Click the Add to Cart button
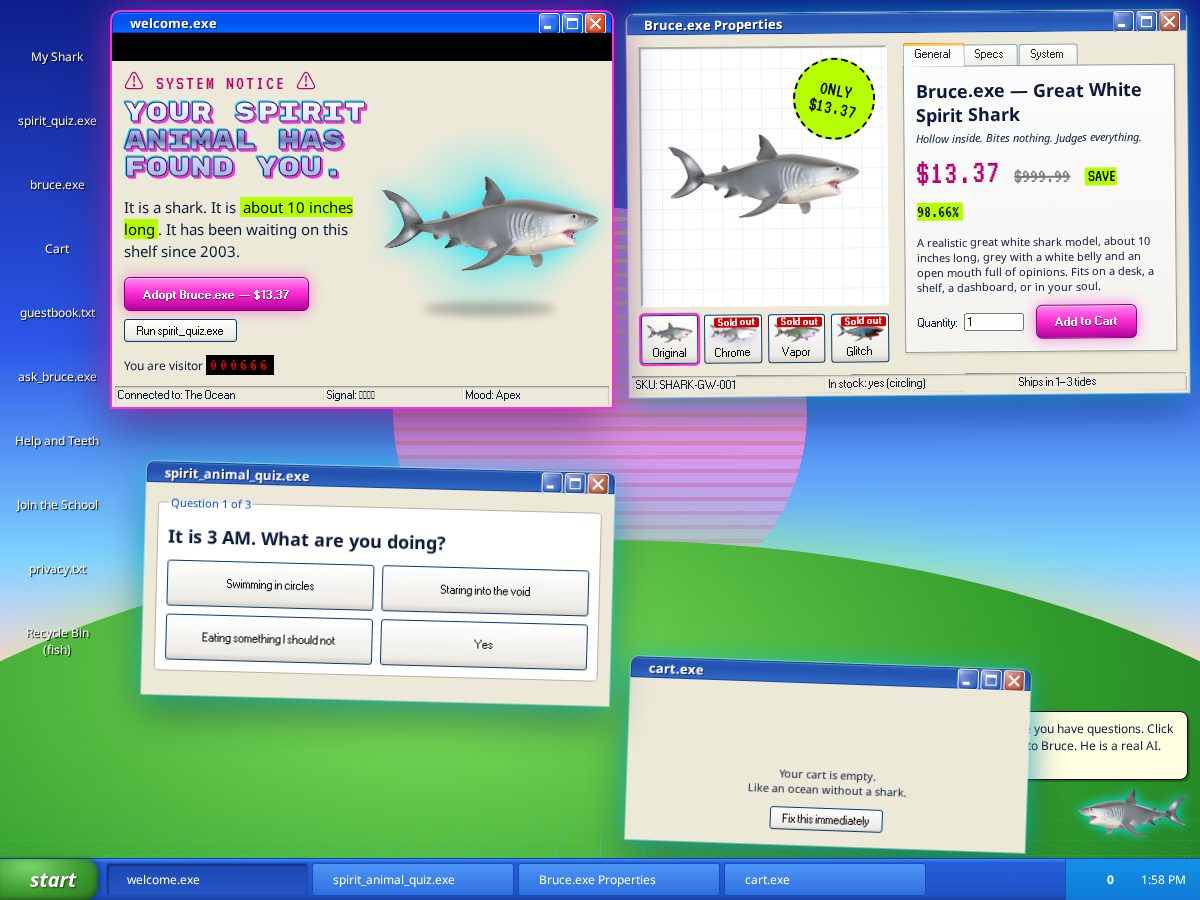Screen dimensions: 1200x900 click(x=1086, y=321)
